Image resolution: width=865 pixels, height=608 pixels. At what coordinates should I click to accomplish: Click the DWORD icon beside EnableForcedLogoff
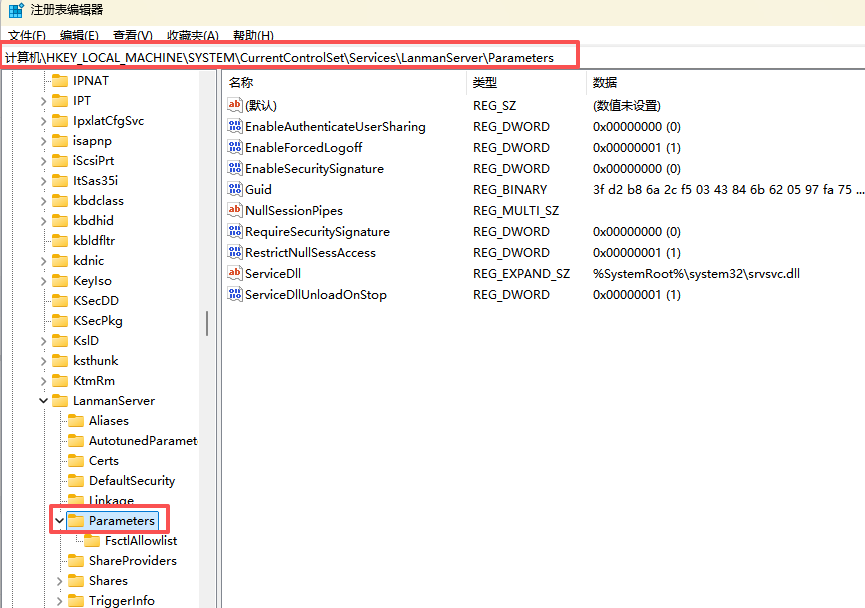click(x=235, y=148)
